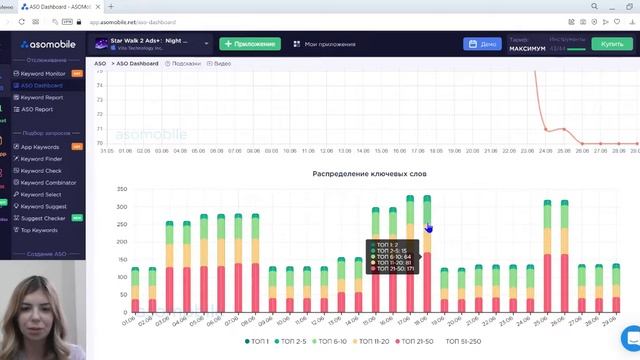
Task: Close the ASO Dashboard browser tab
Action: point(98,7)
